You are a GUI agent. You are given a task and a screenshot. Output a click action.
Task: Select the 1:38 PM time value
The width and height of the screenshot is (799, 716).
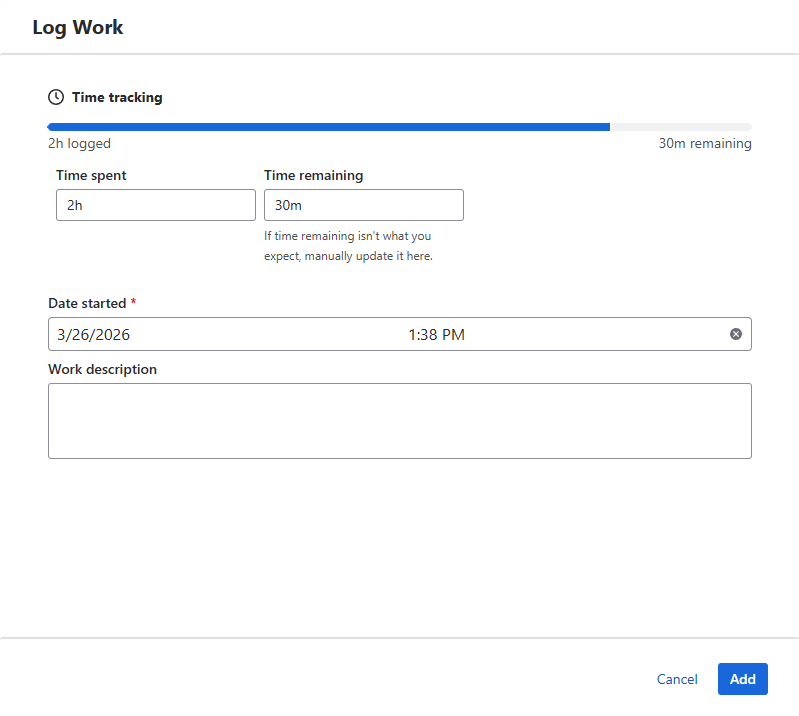(x=437, y=334)
